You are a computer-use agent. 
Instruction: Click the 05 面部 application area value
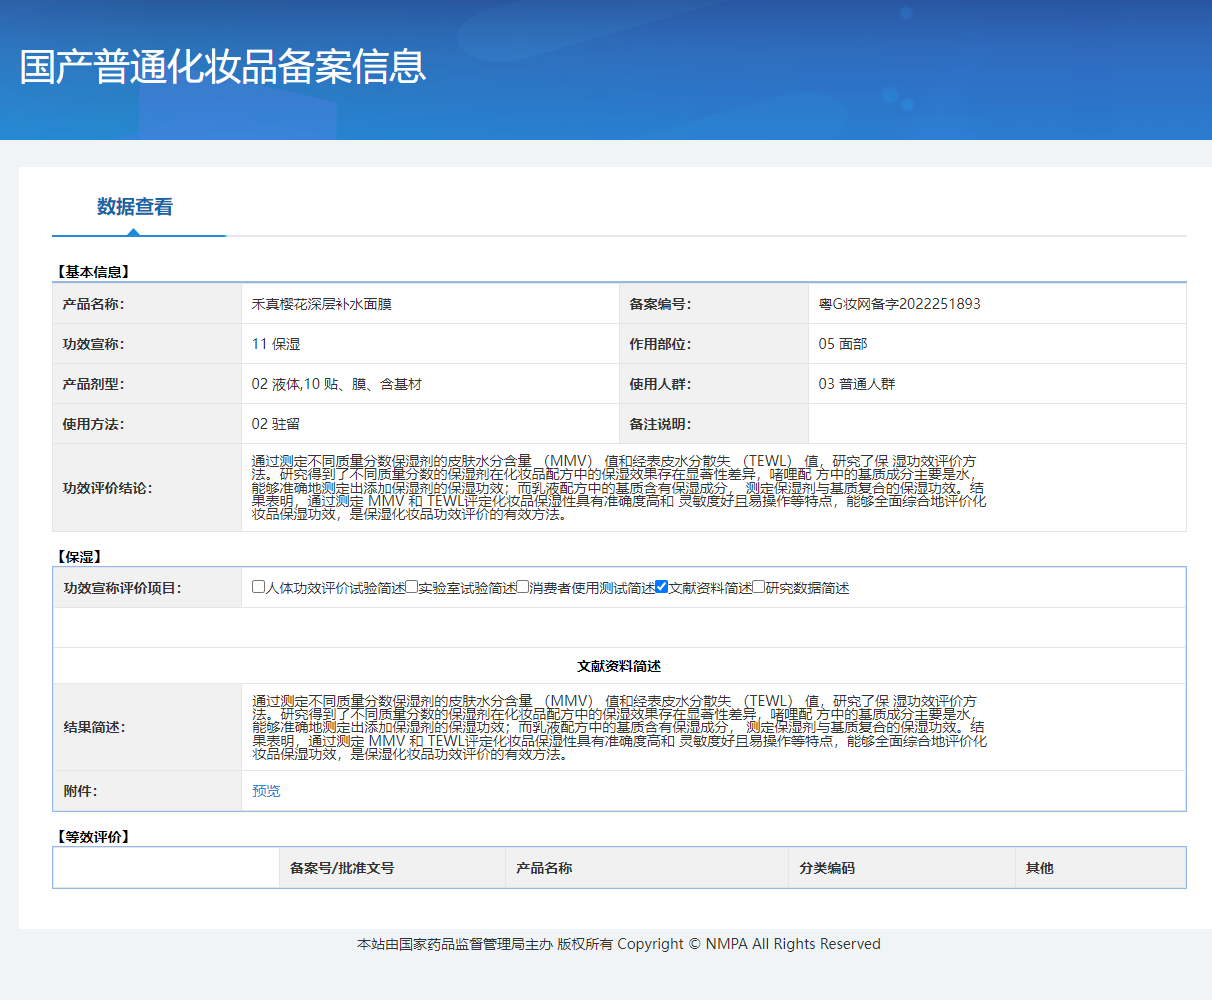click(843, 344)
